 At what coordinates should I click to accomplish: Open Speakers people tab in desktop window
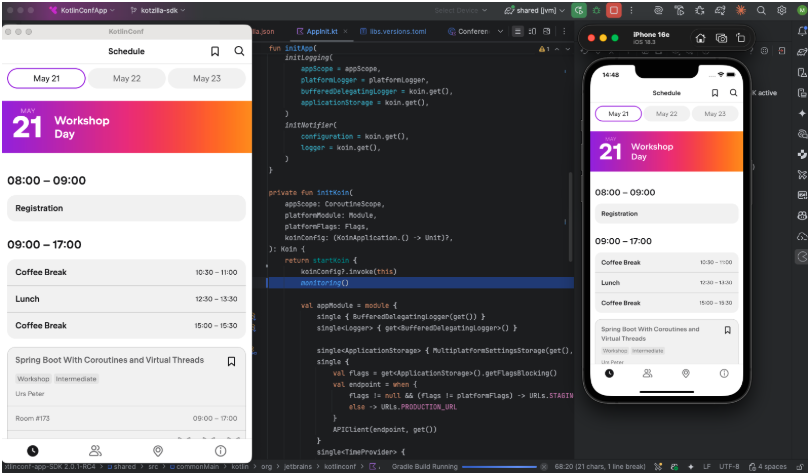[95, 451]
